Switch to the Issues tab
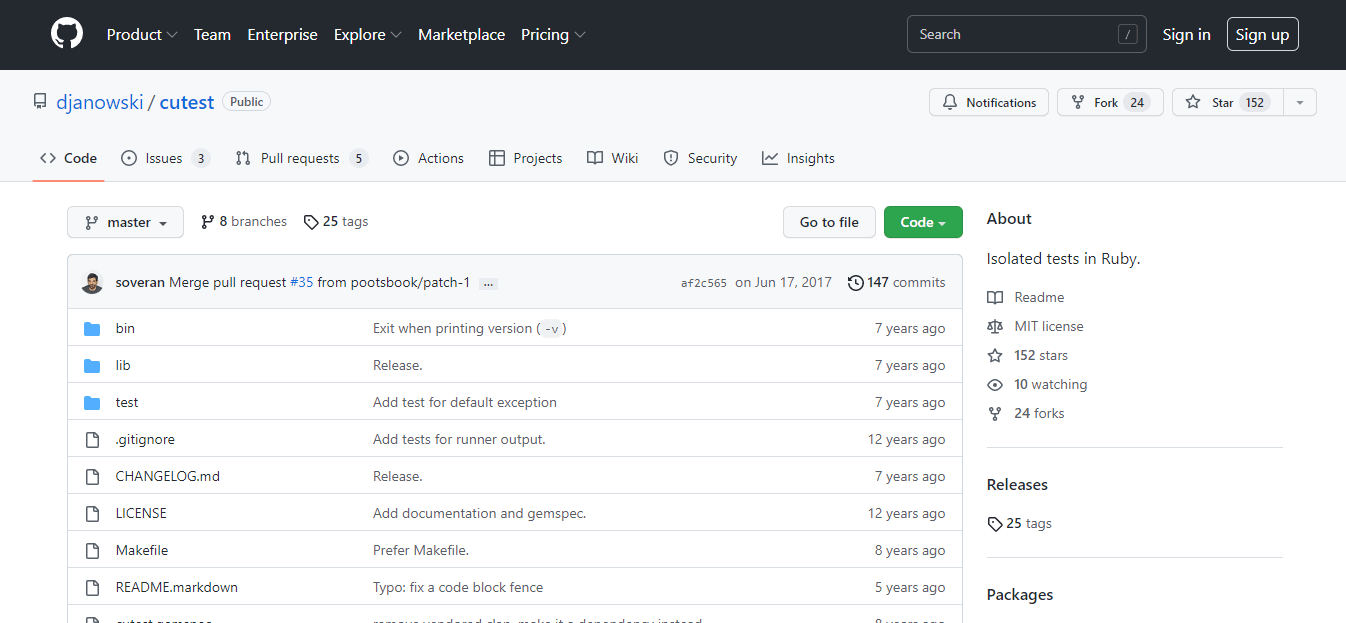 [164, 159]
